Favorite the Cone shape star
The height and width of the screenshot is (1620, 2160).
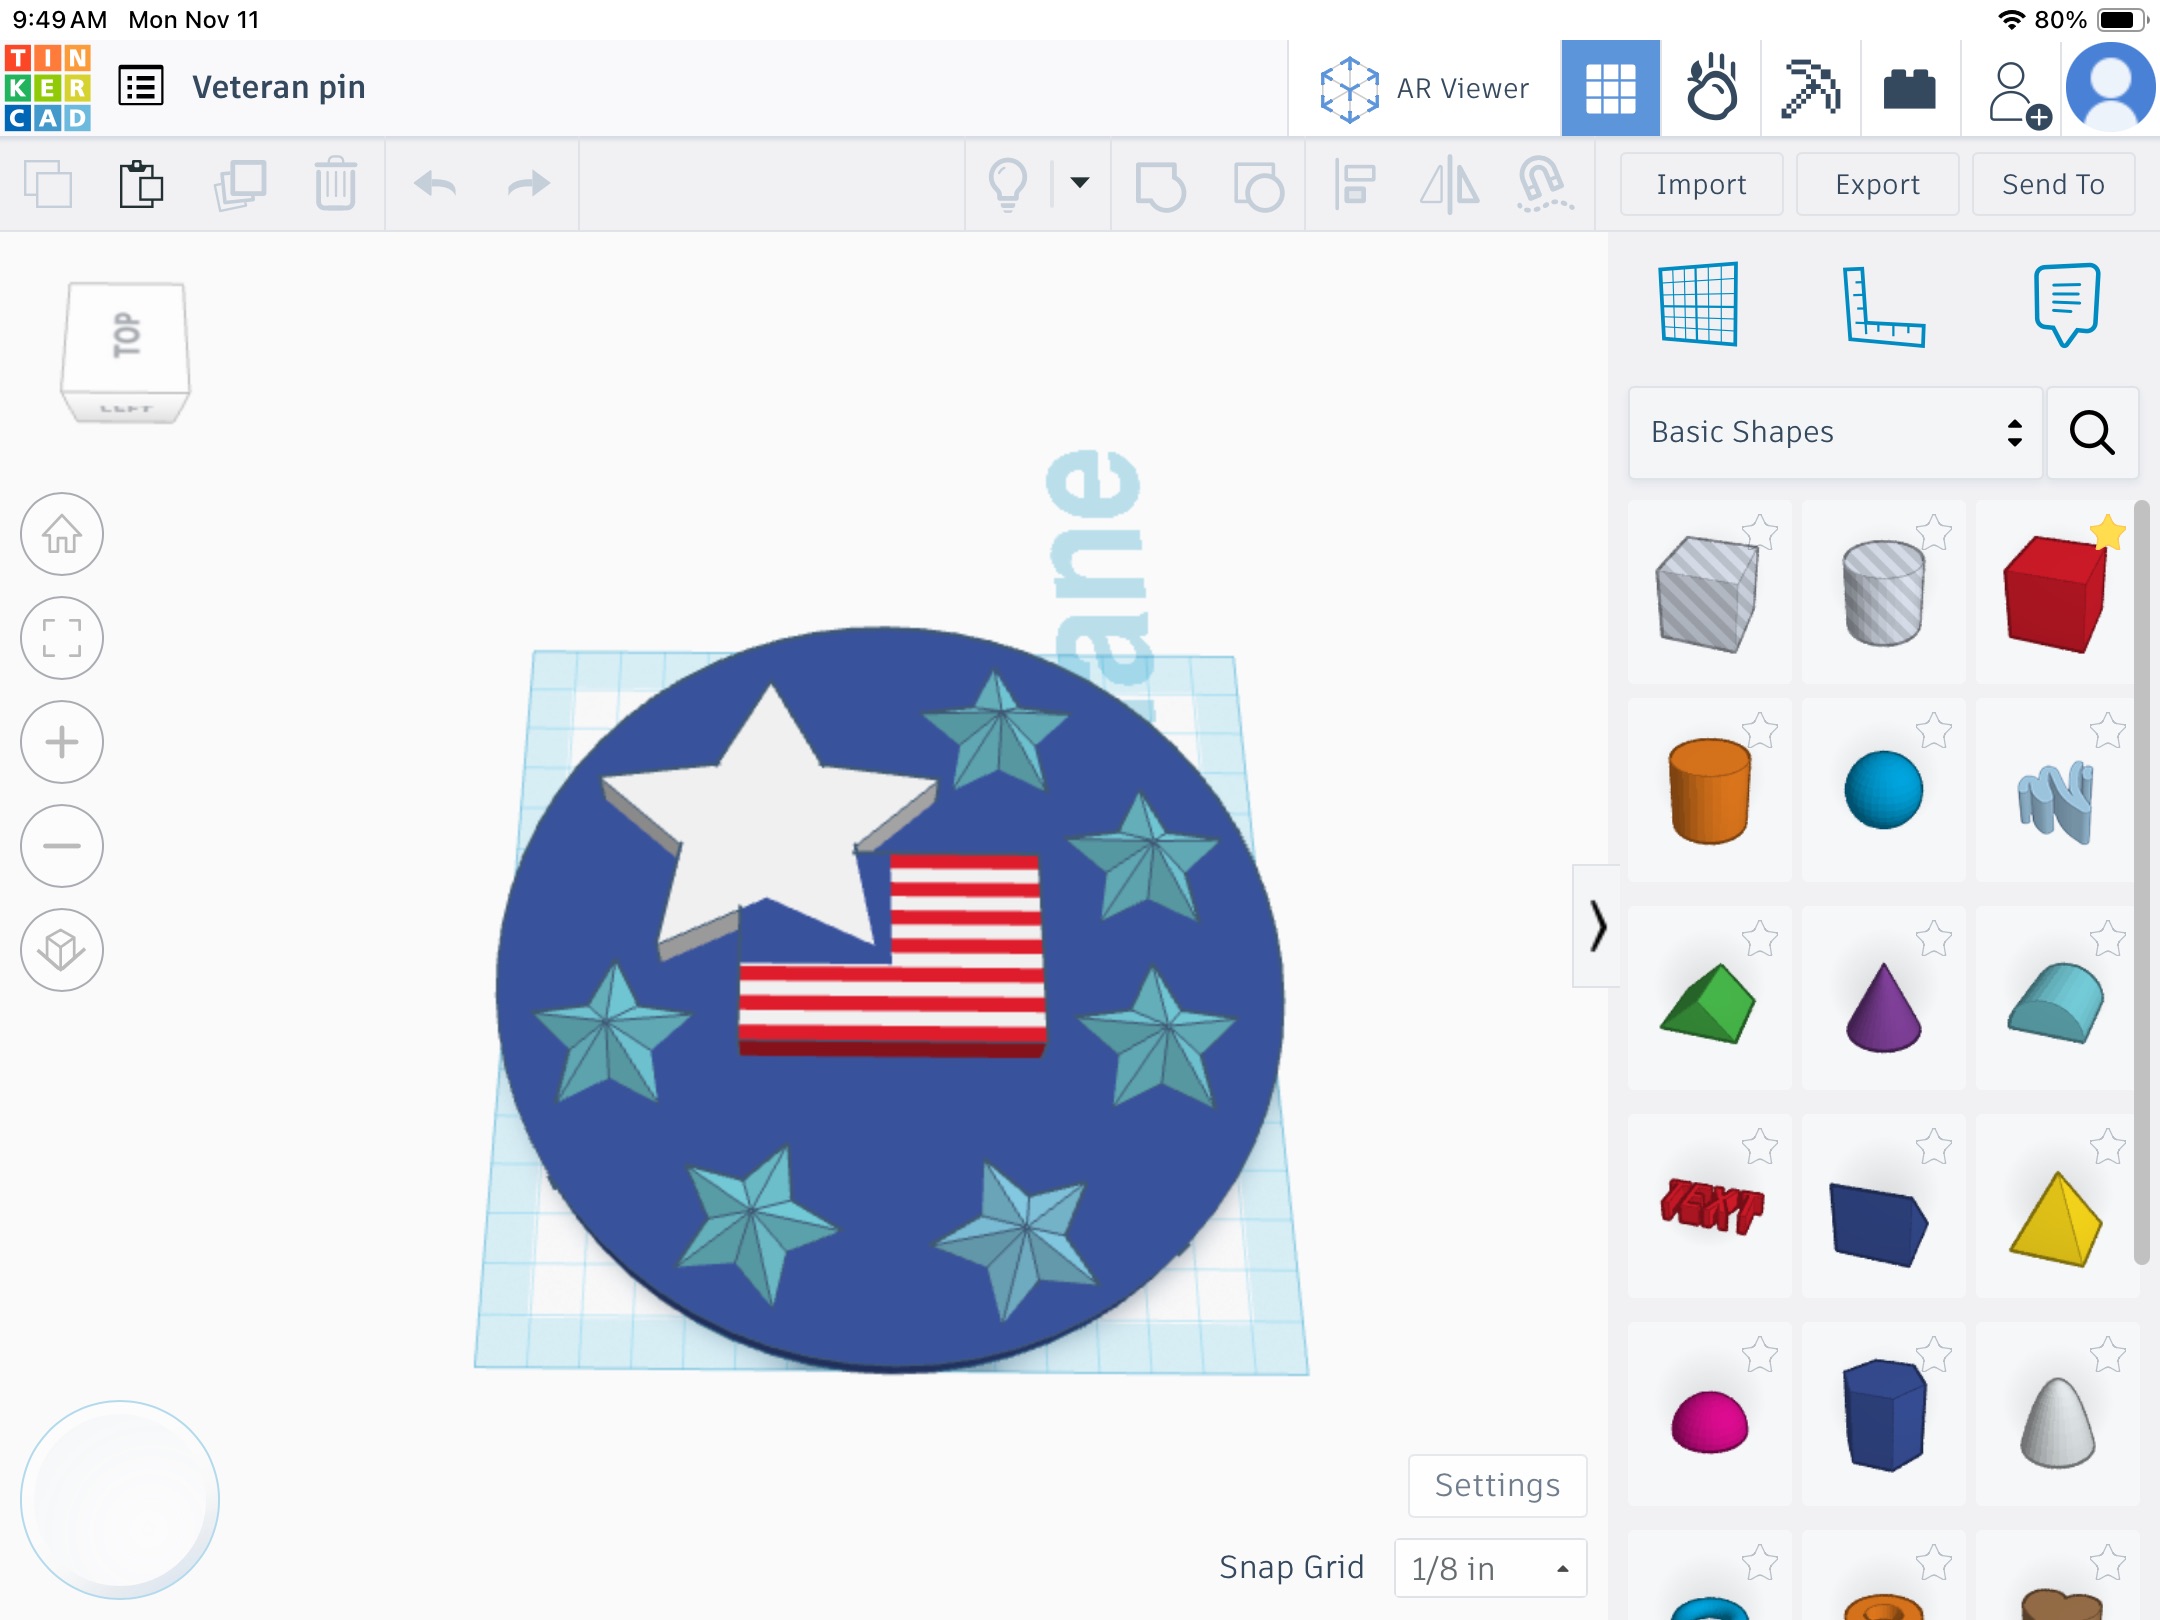click(1934, 938)
